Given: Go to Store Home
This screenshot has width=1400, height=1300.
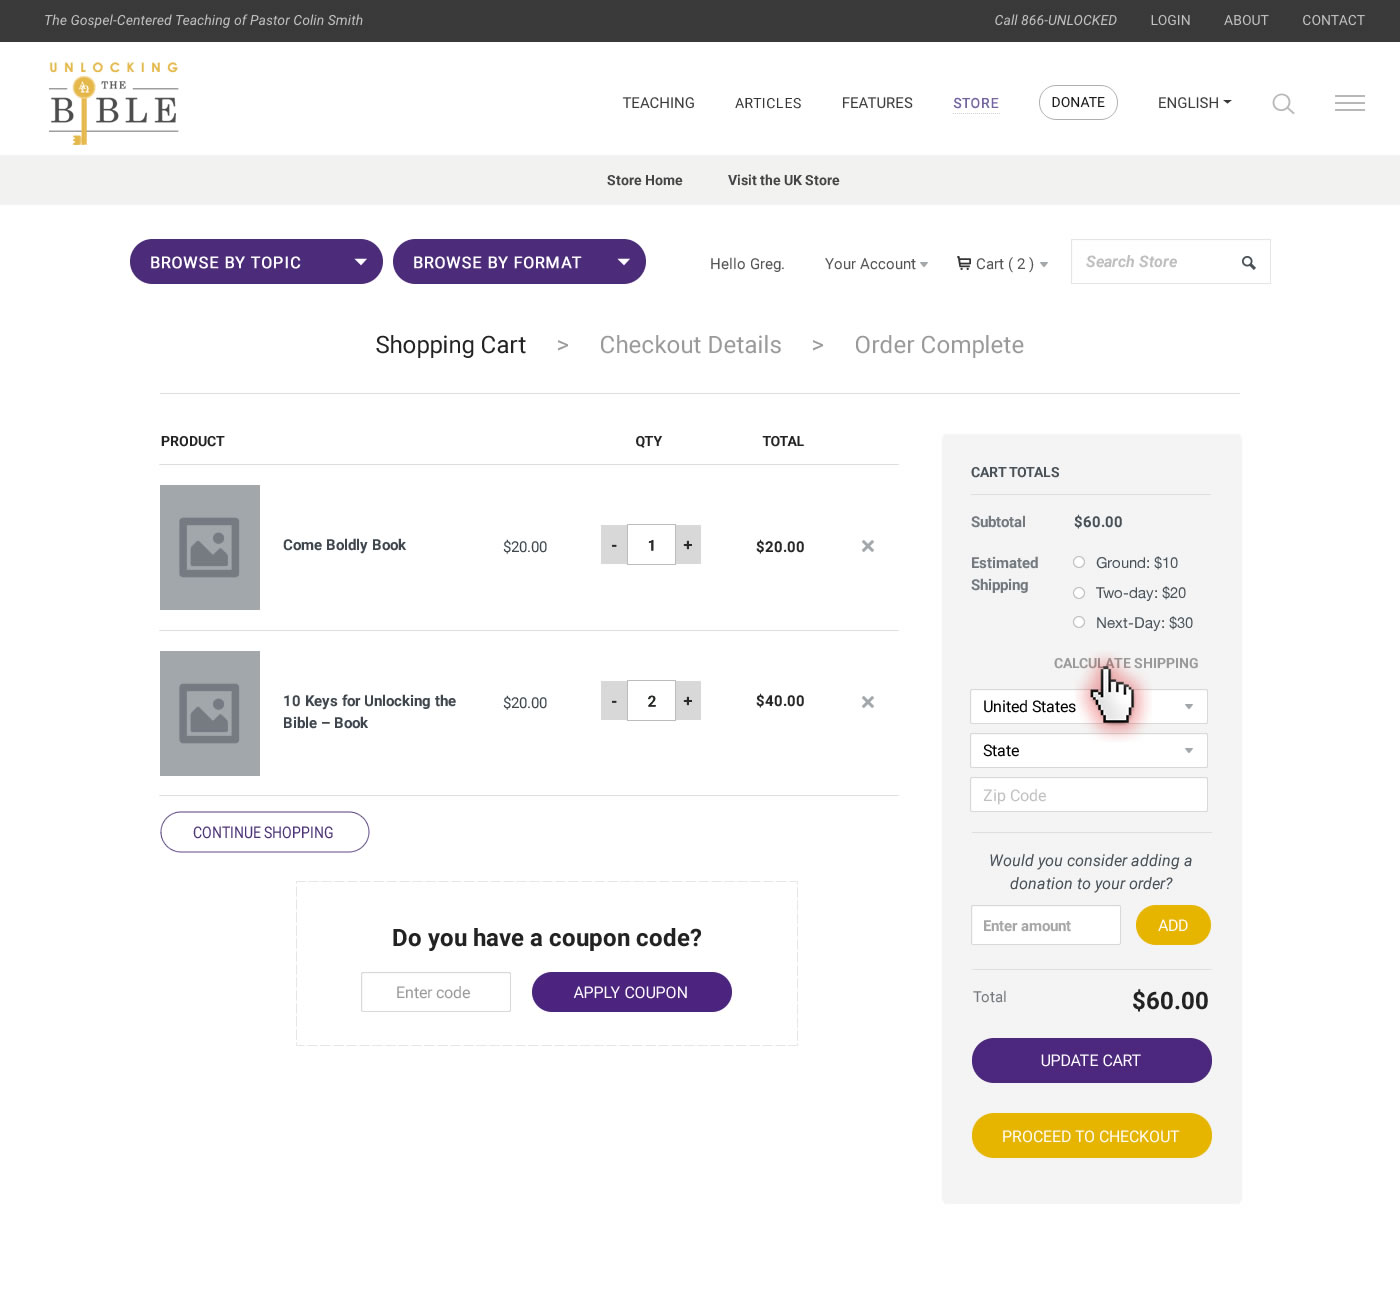Looking at the screenshot, I should [645, 180].
